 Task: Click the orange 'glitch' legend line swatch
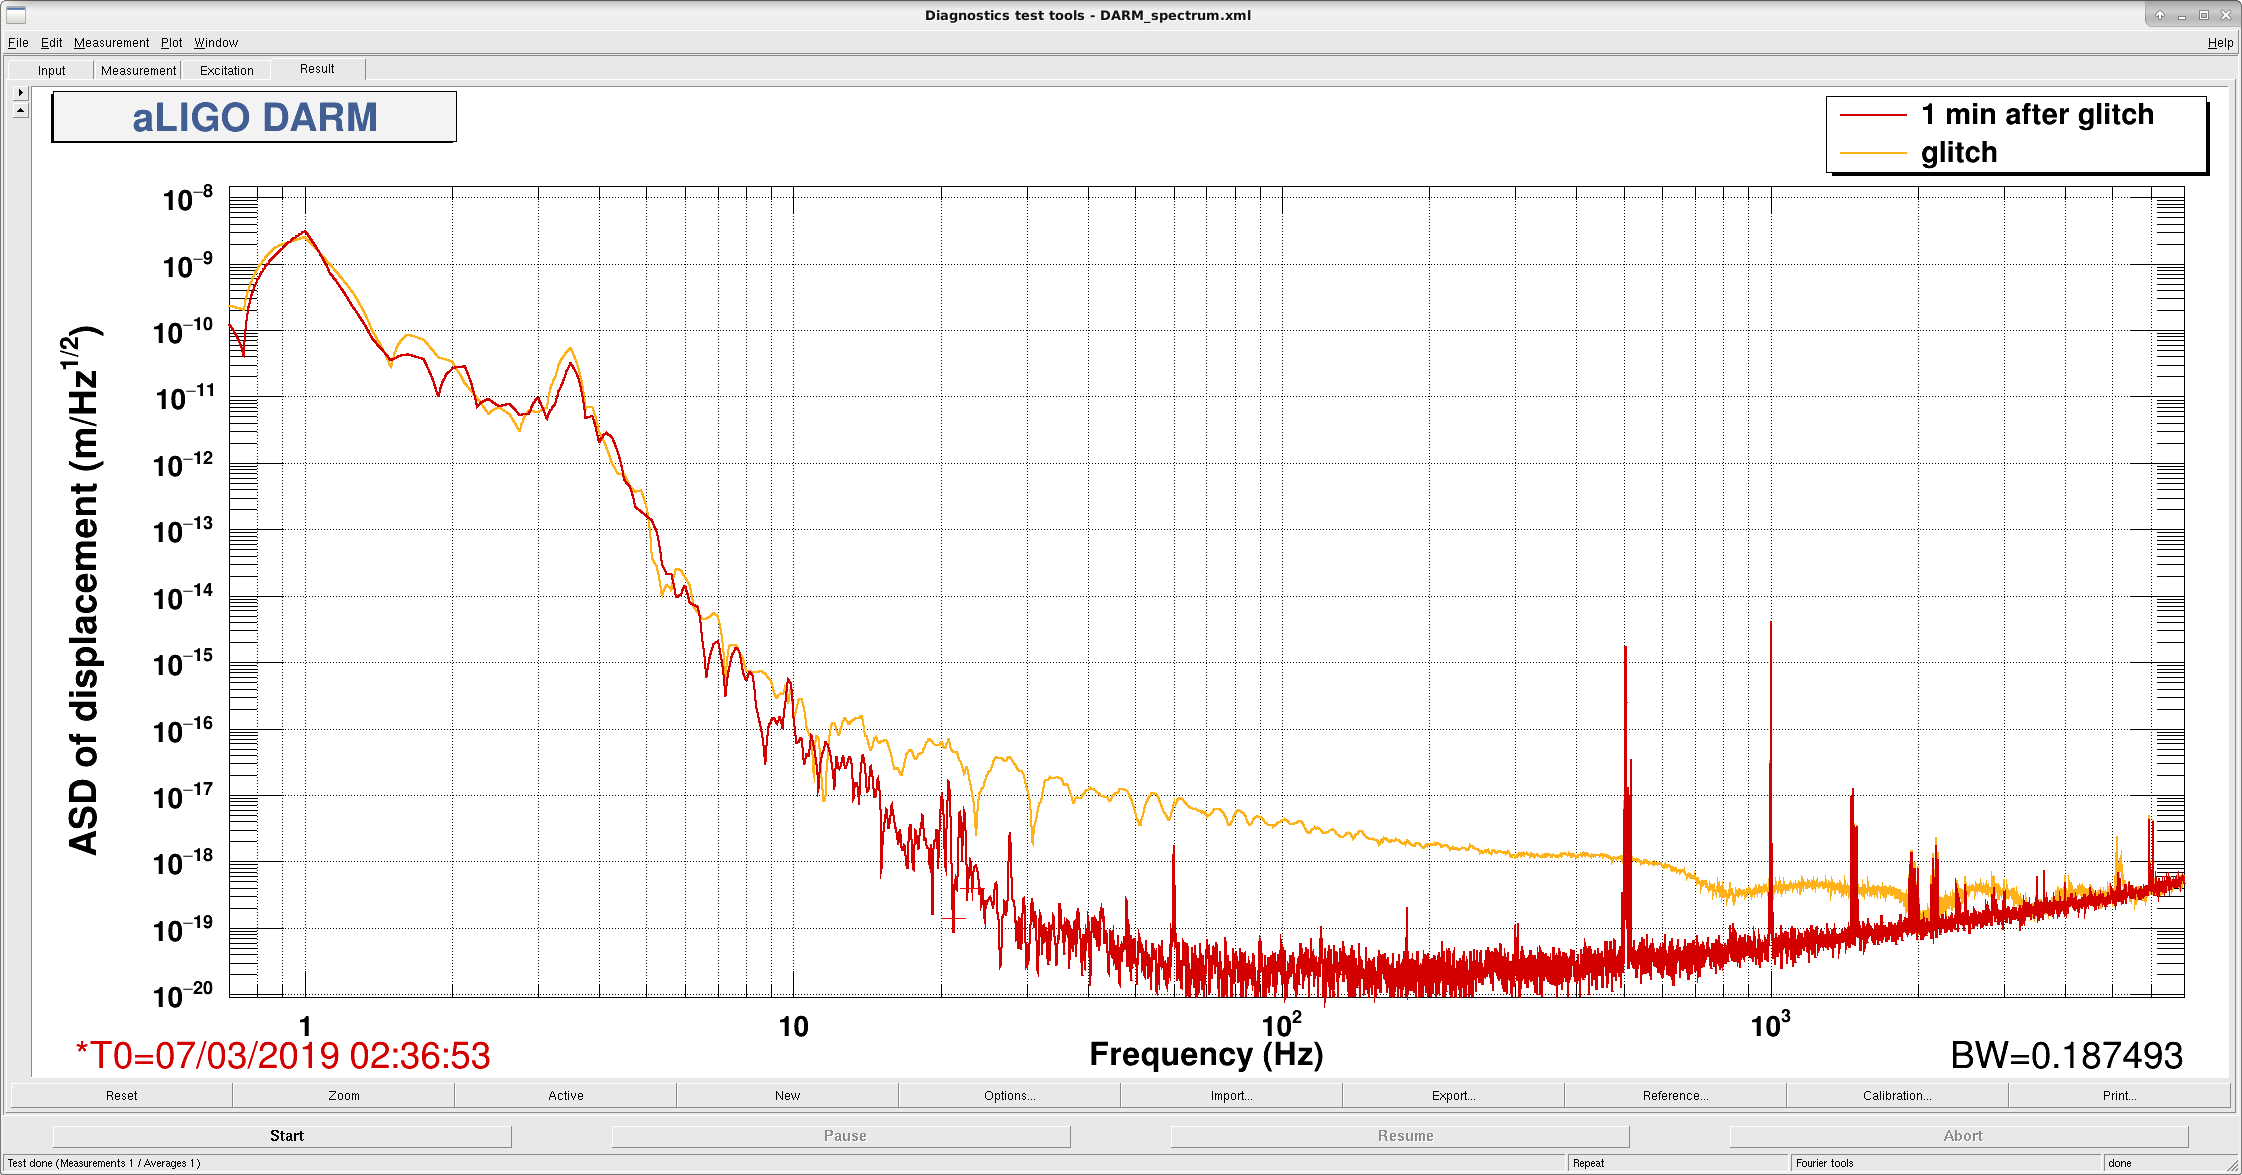(1873, 153)
